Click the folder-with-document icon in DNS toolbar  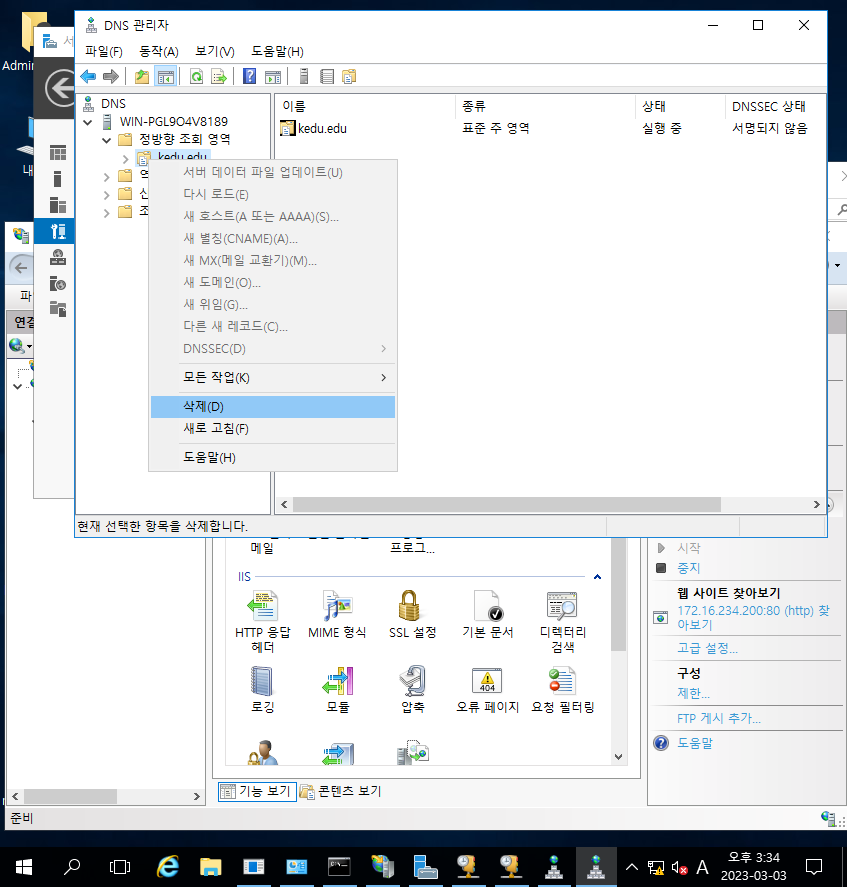tap(349, 76)
